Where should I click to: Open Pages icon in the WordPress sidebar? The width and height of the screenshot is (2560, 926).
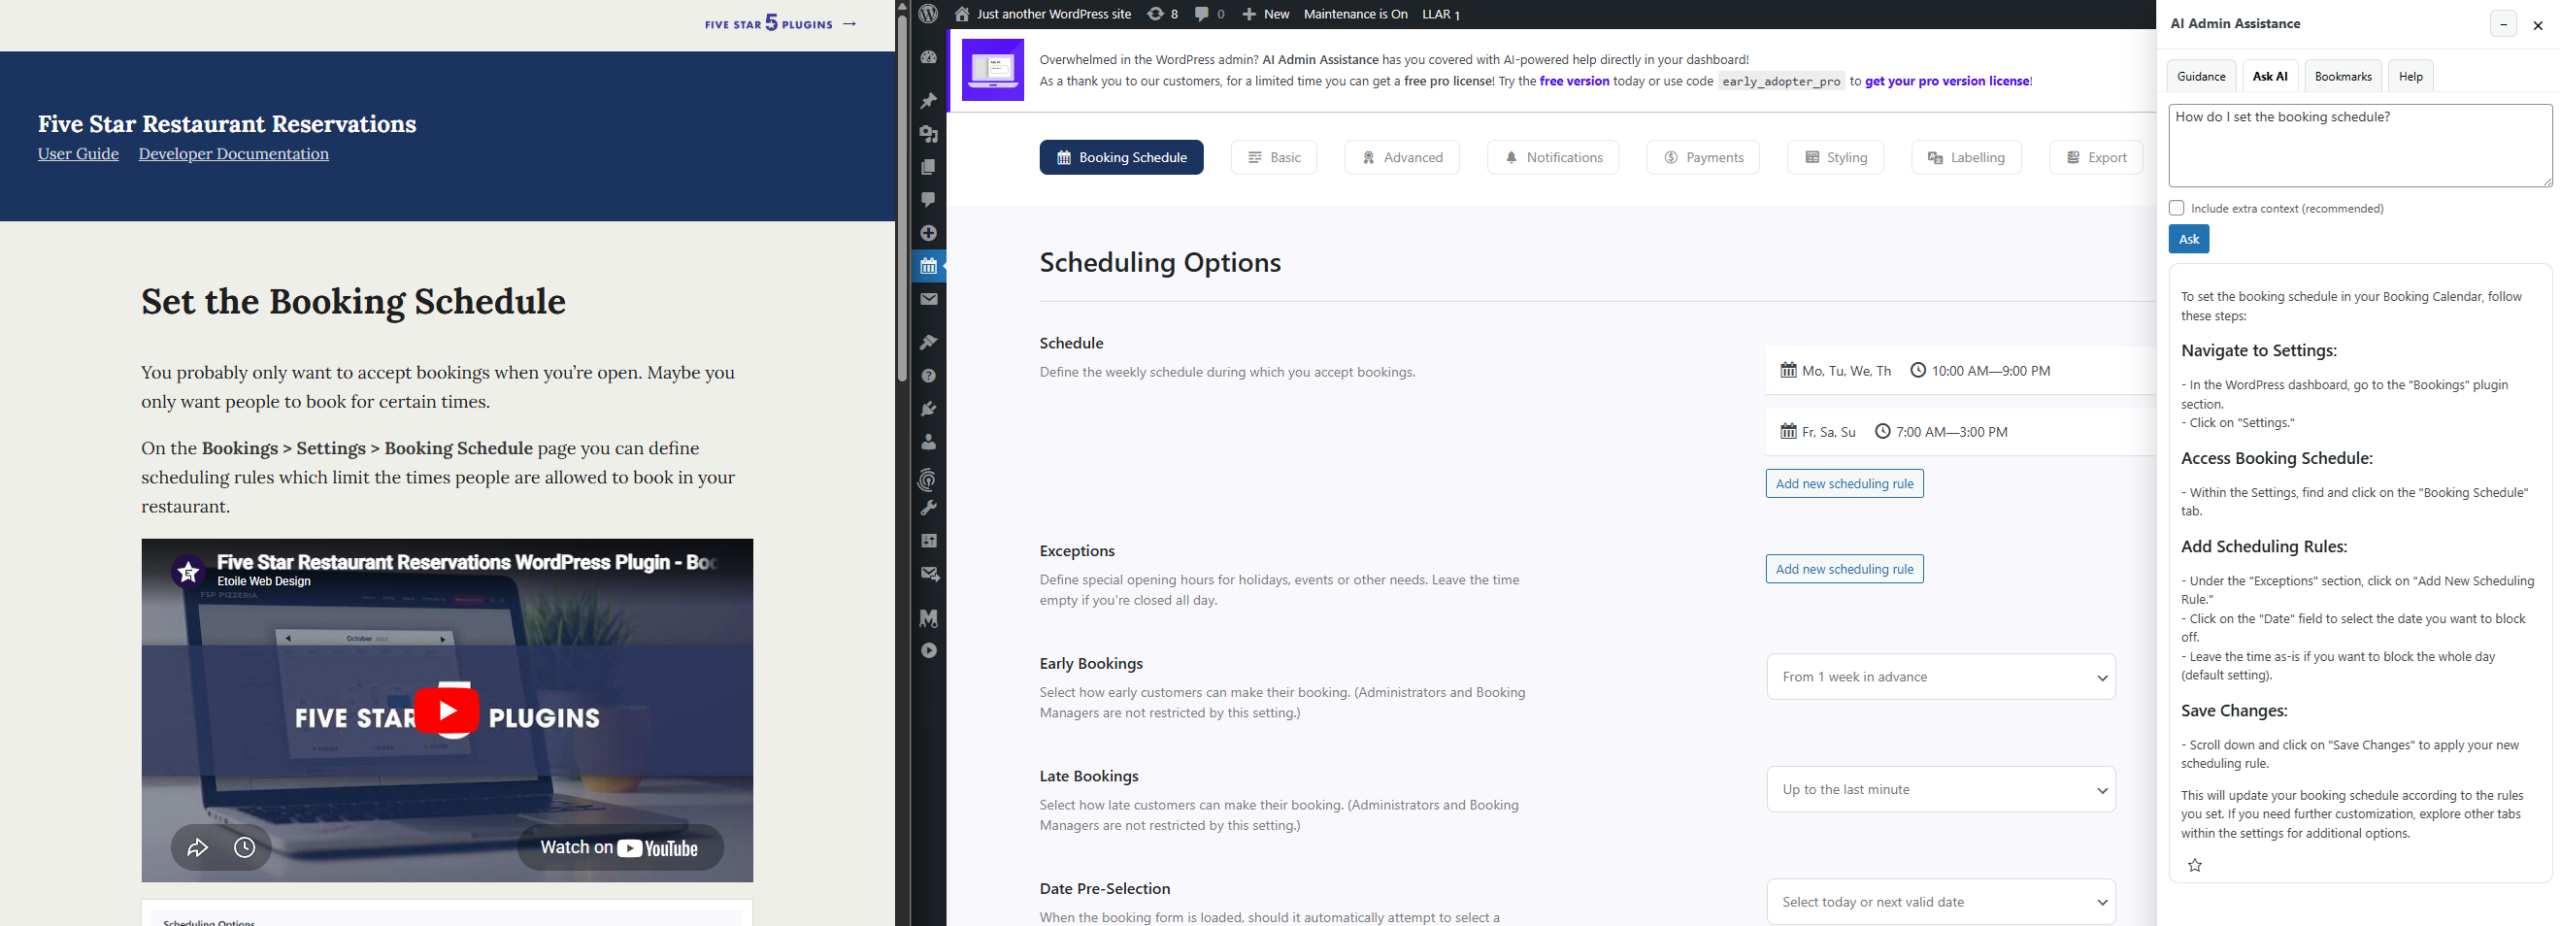pyautogui.click(x=928, y=166)
